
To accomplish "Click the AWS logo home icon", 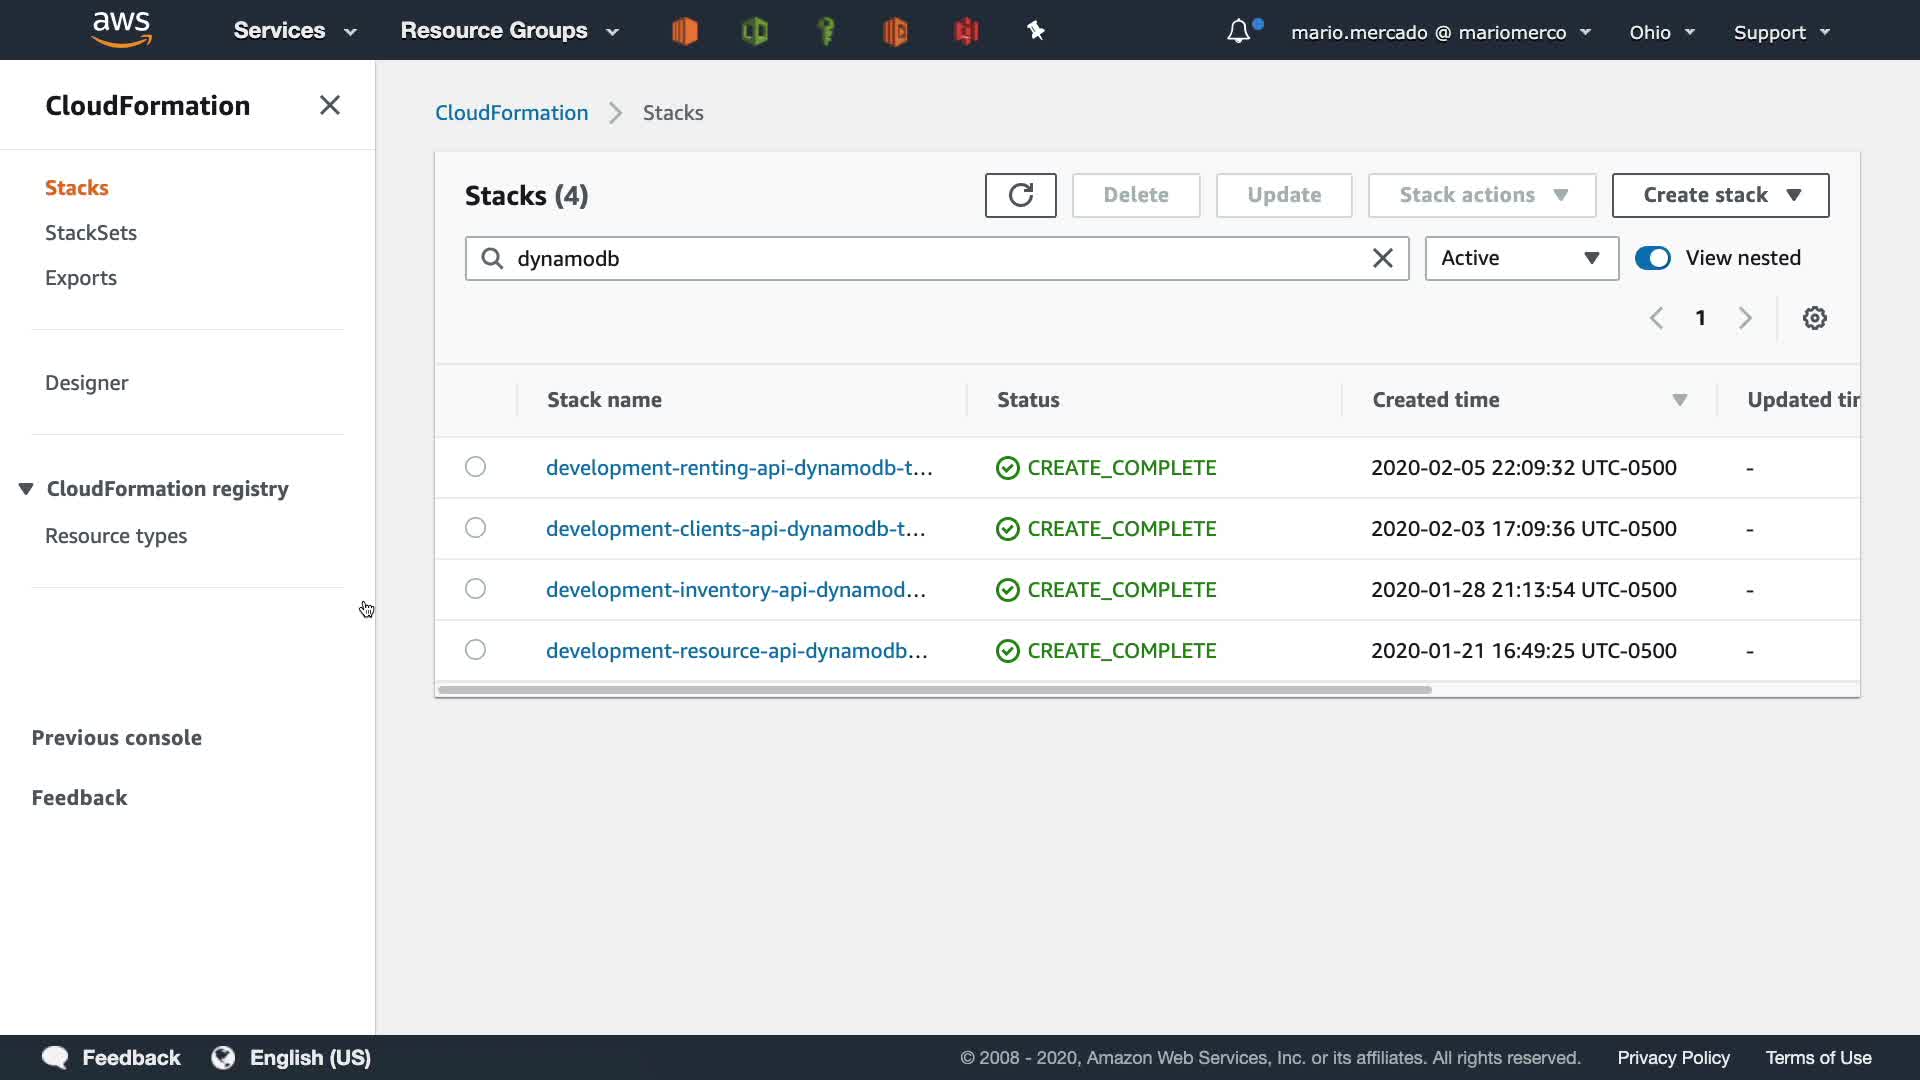I will 121,30.
